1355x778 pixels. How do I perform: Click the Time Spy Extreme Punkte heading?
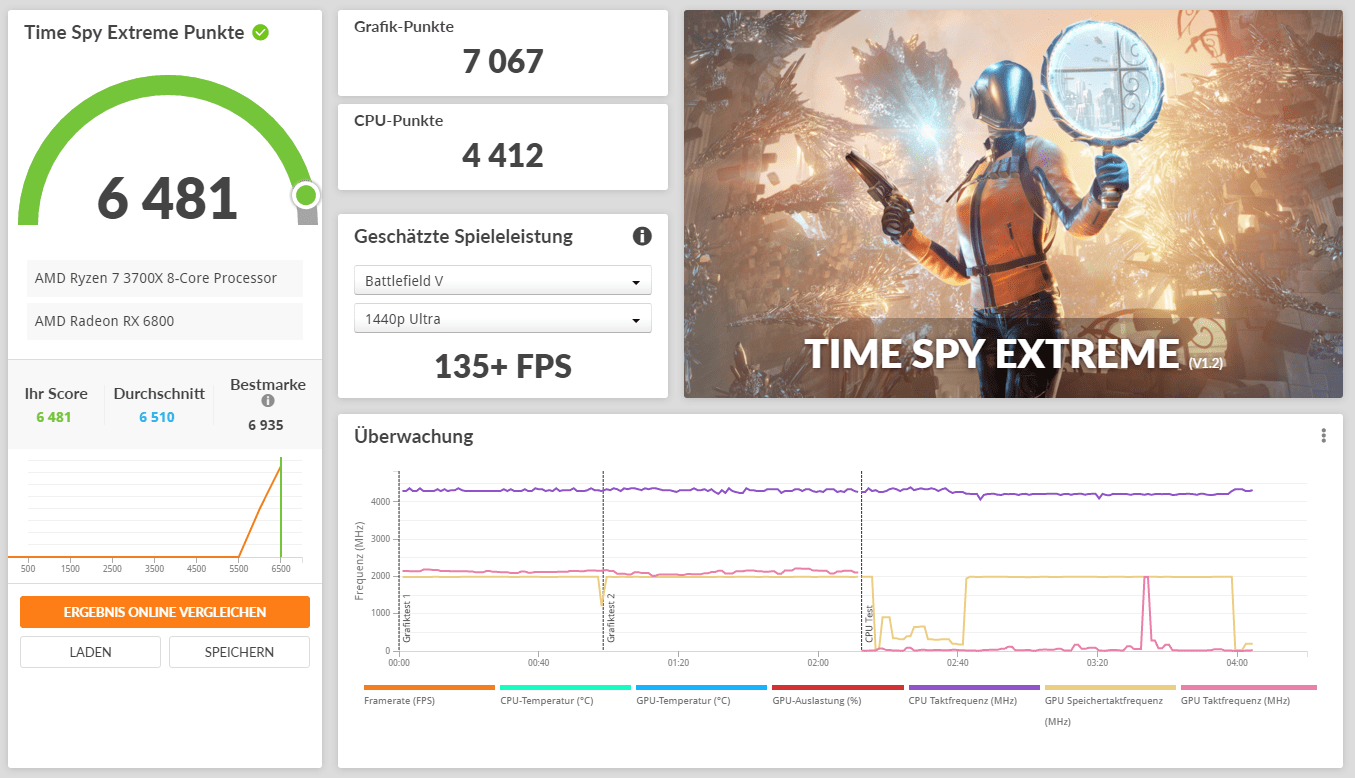point(134,32)
